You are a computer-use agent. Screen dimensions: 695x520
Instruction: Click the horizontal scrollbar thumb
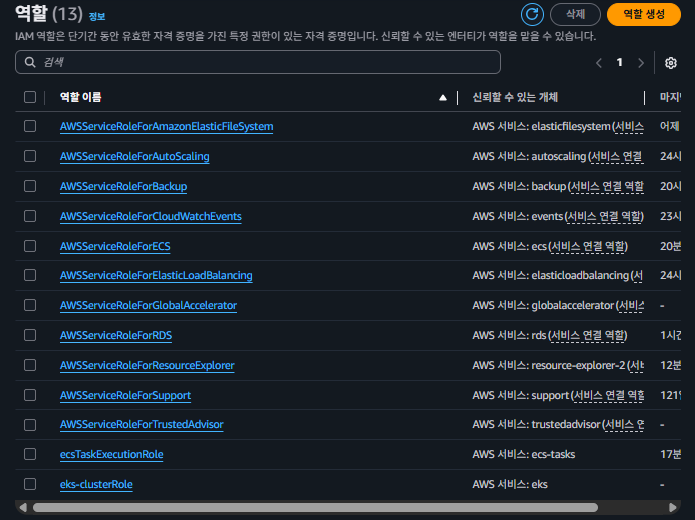coord(315,507)
